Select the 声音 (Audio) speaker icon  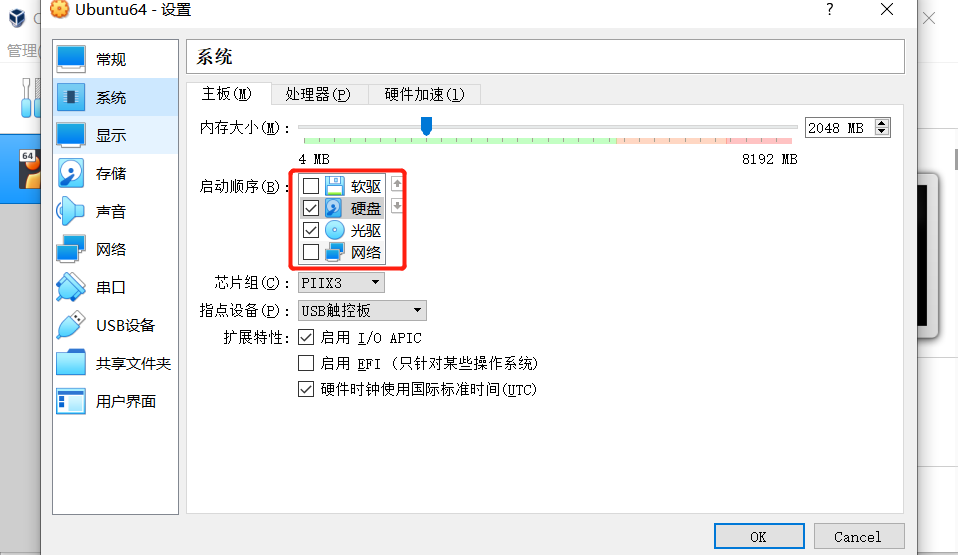[x=71, y=211]
